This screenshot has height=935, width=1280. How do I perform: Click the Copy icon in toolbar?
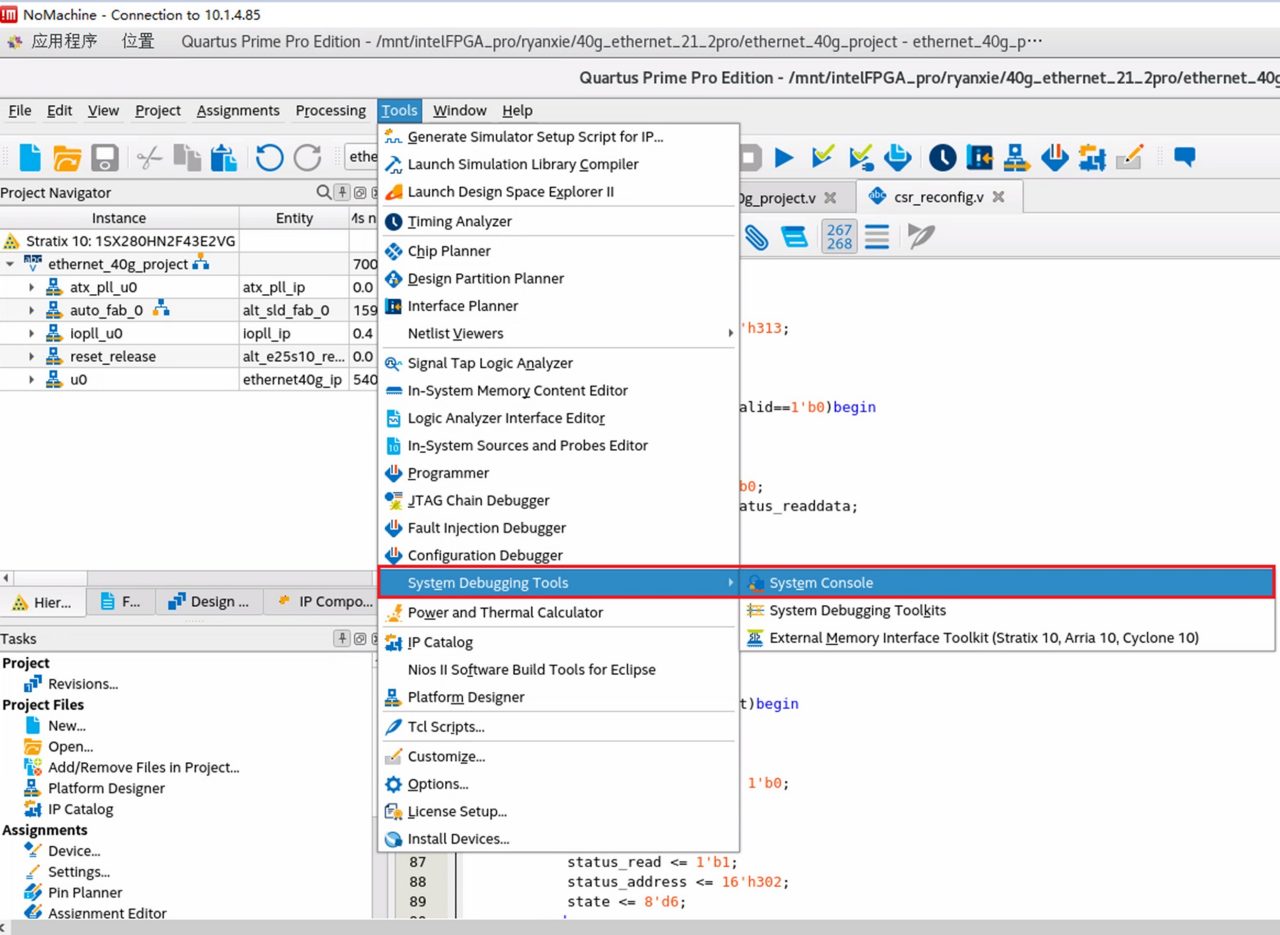(x=187, y=158)
